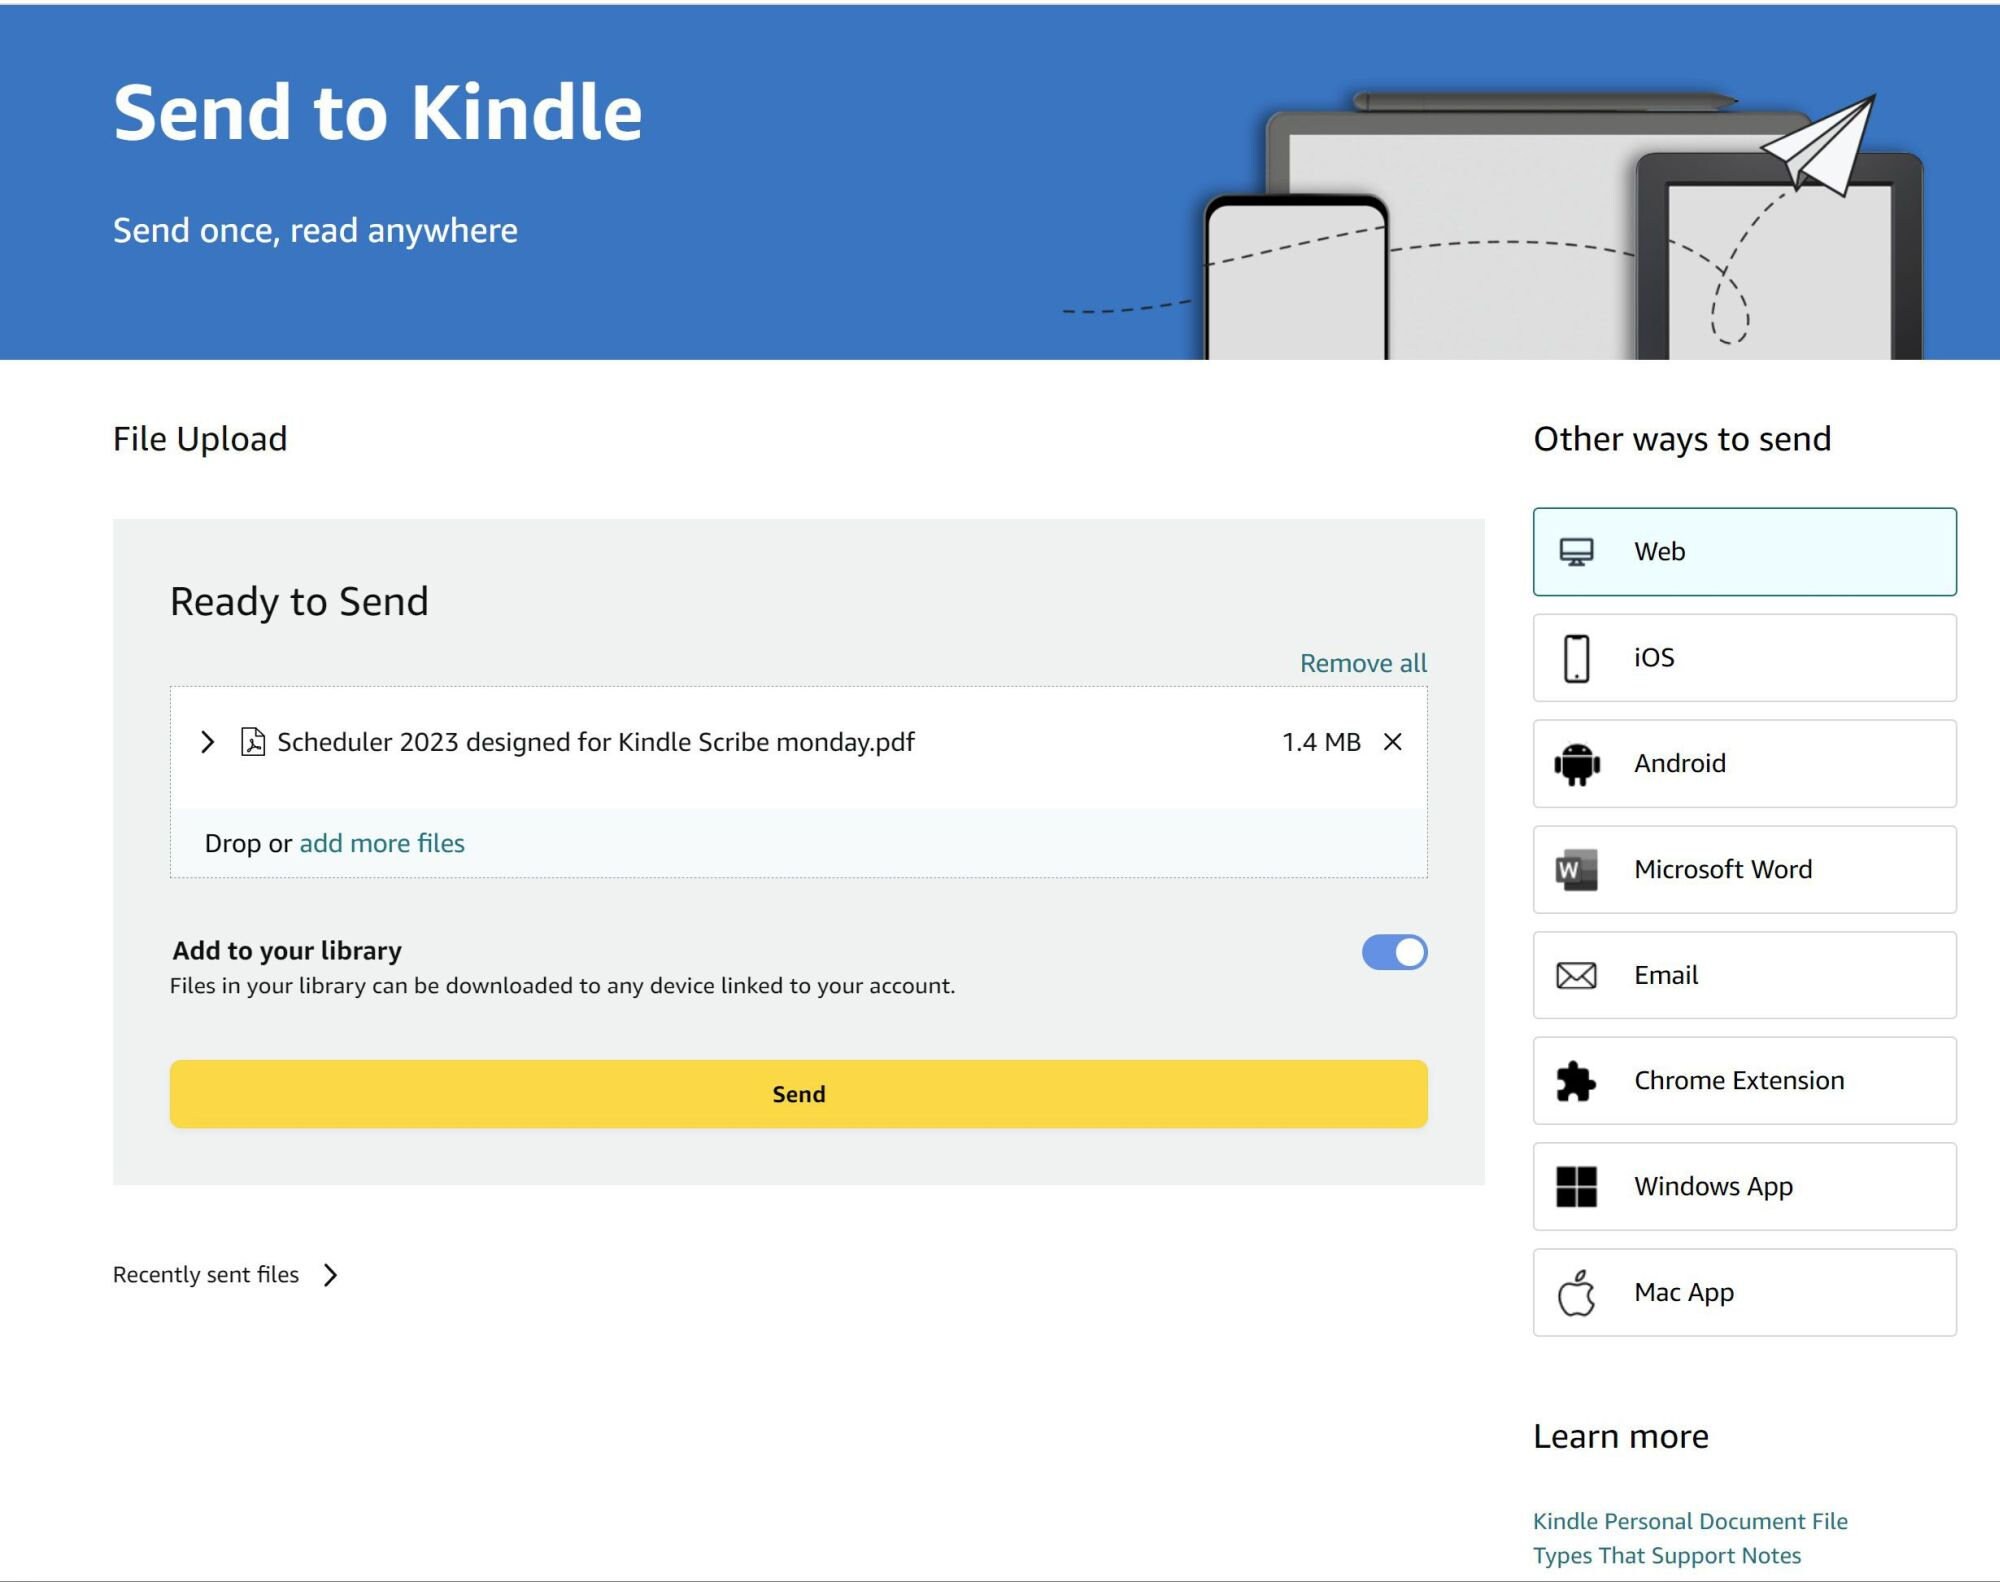2000x1582 pixels.
Task: Select the Web option in Other ways to send
Action: (x=1743, y=551)
